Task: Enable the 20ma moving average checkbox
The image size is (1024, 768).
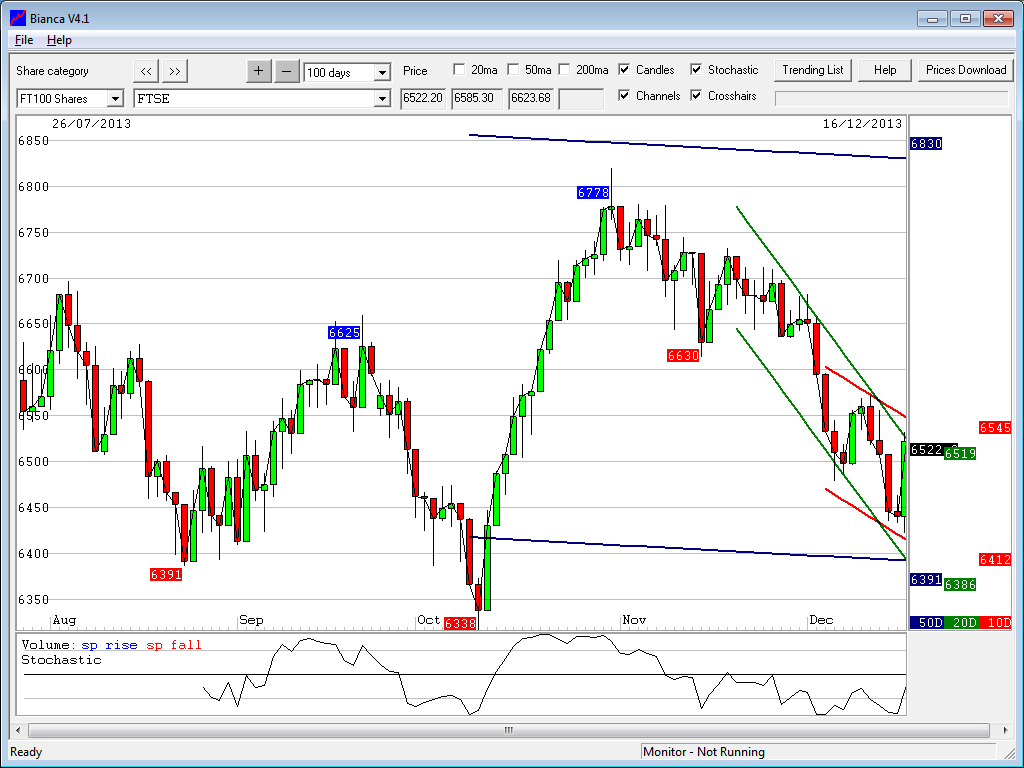Action: click(459, 70)
